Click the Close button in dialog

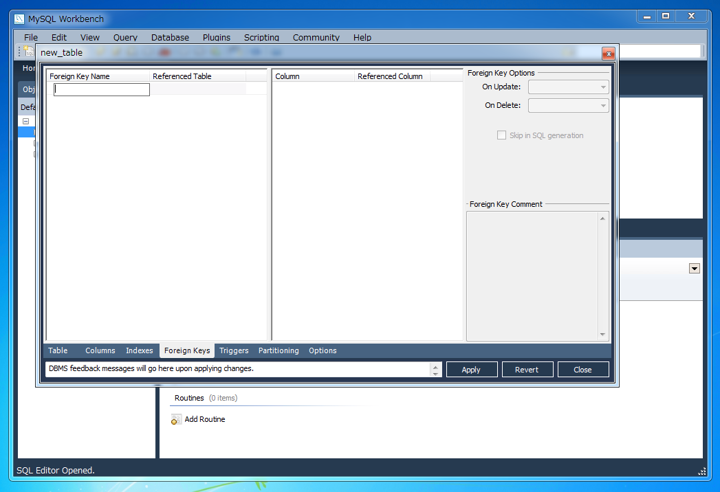[x=583, y=370]
